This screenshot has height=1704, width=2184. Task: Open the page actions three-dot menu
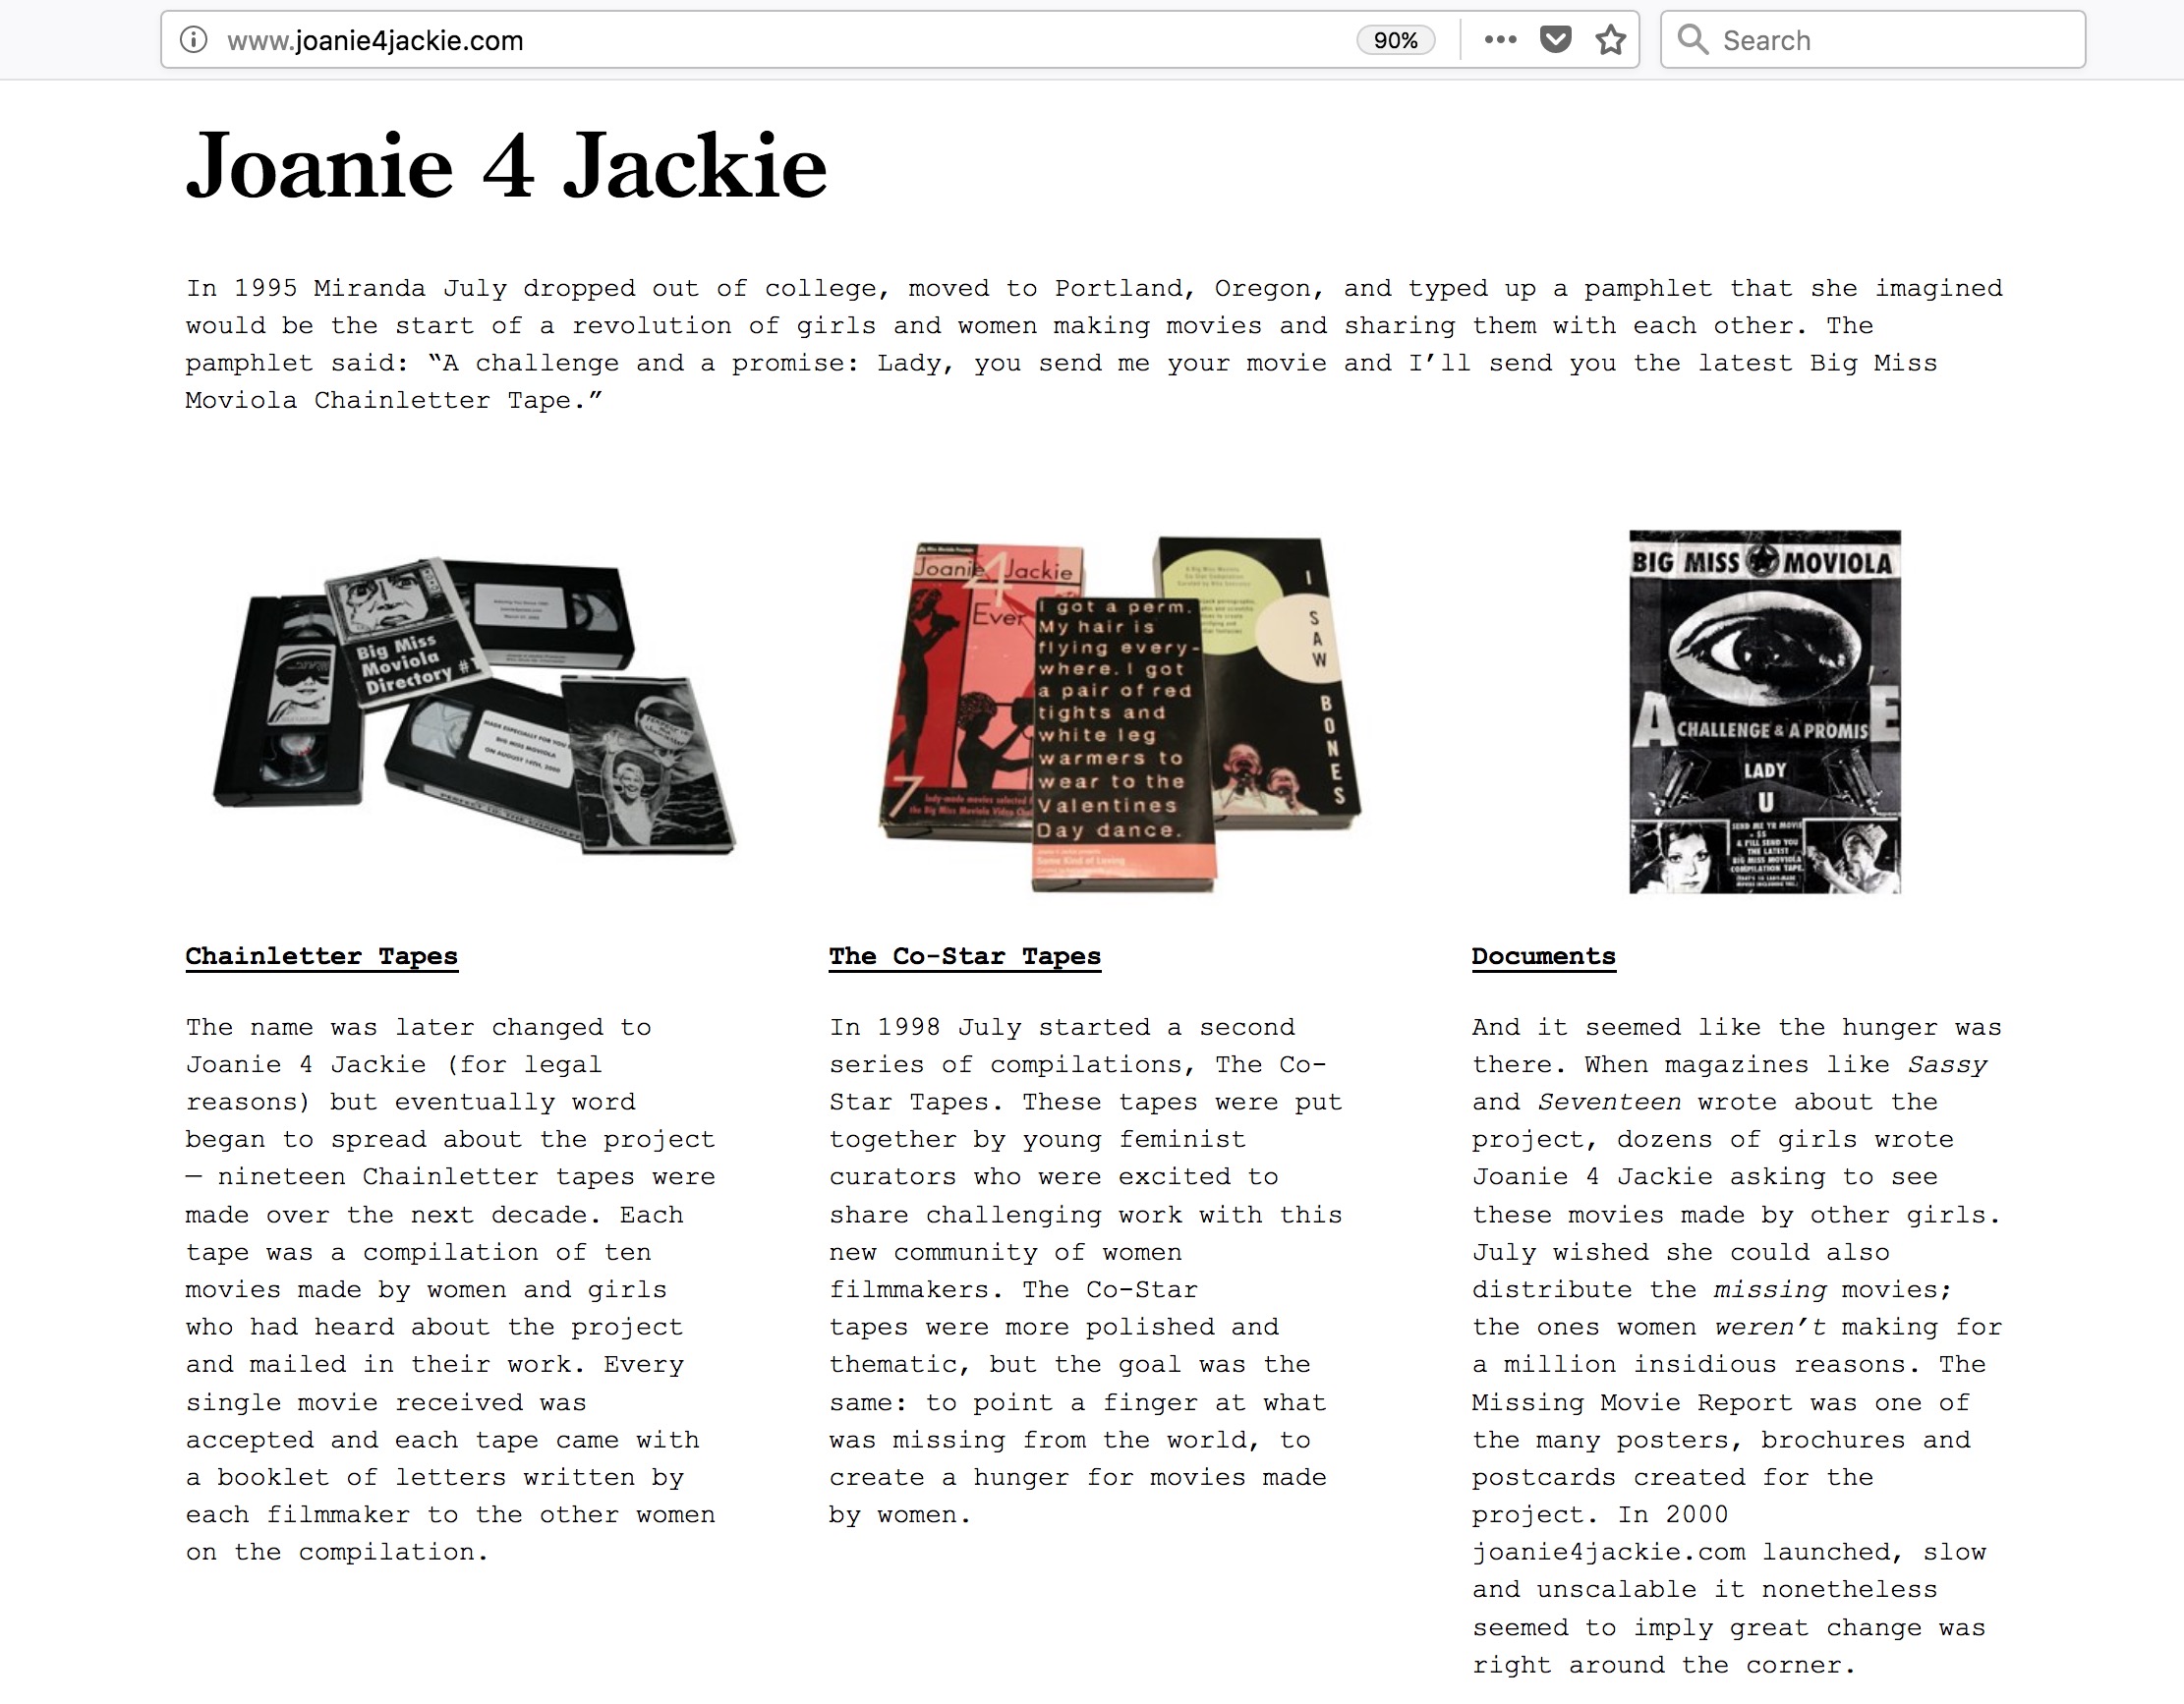pos(1500,40)
